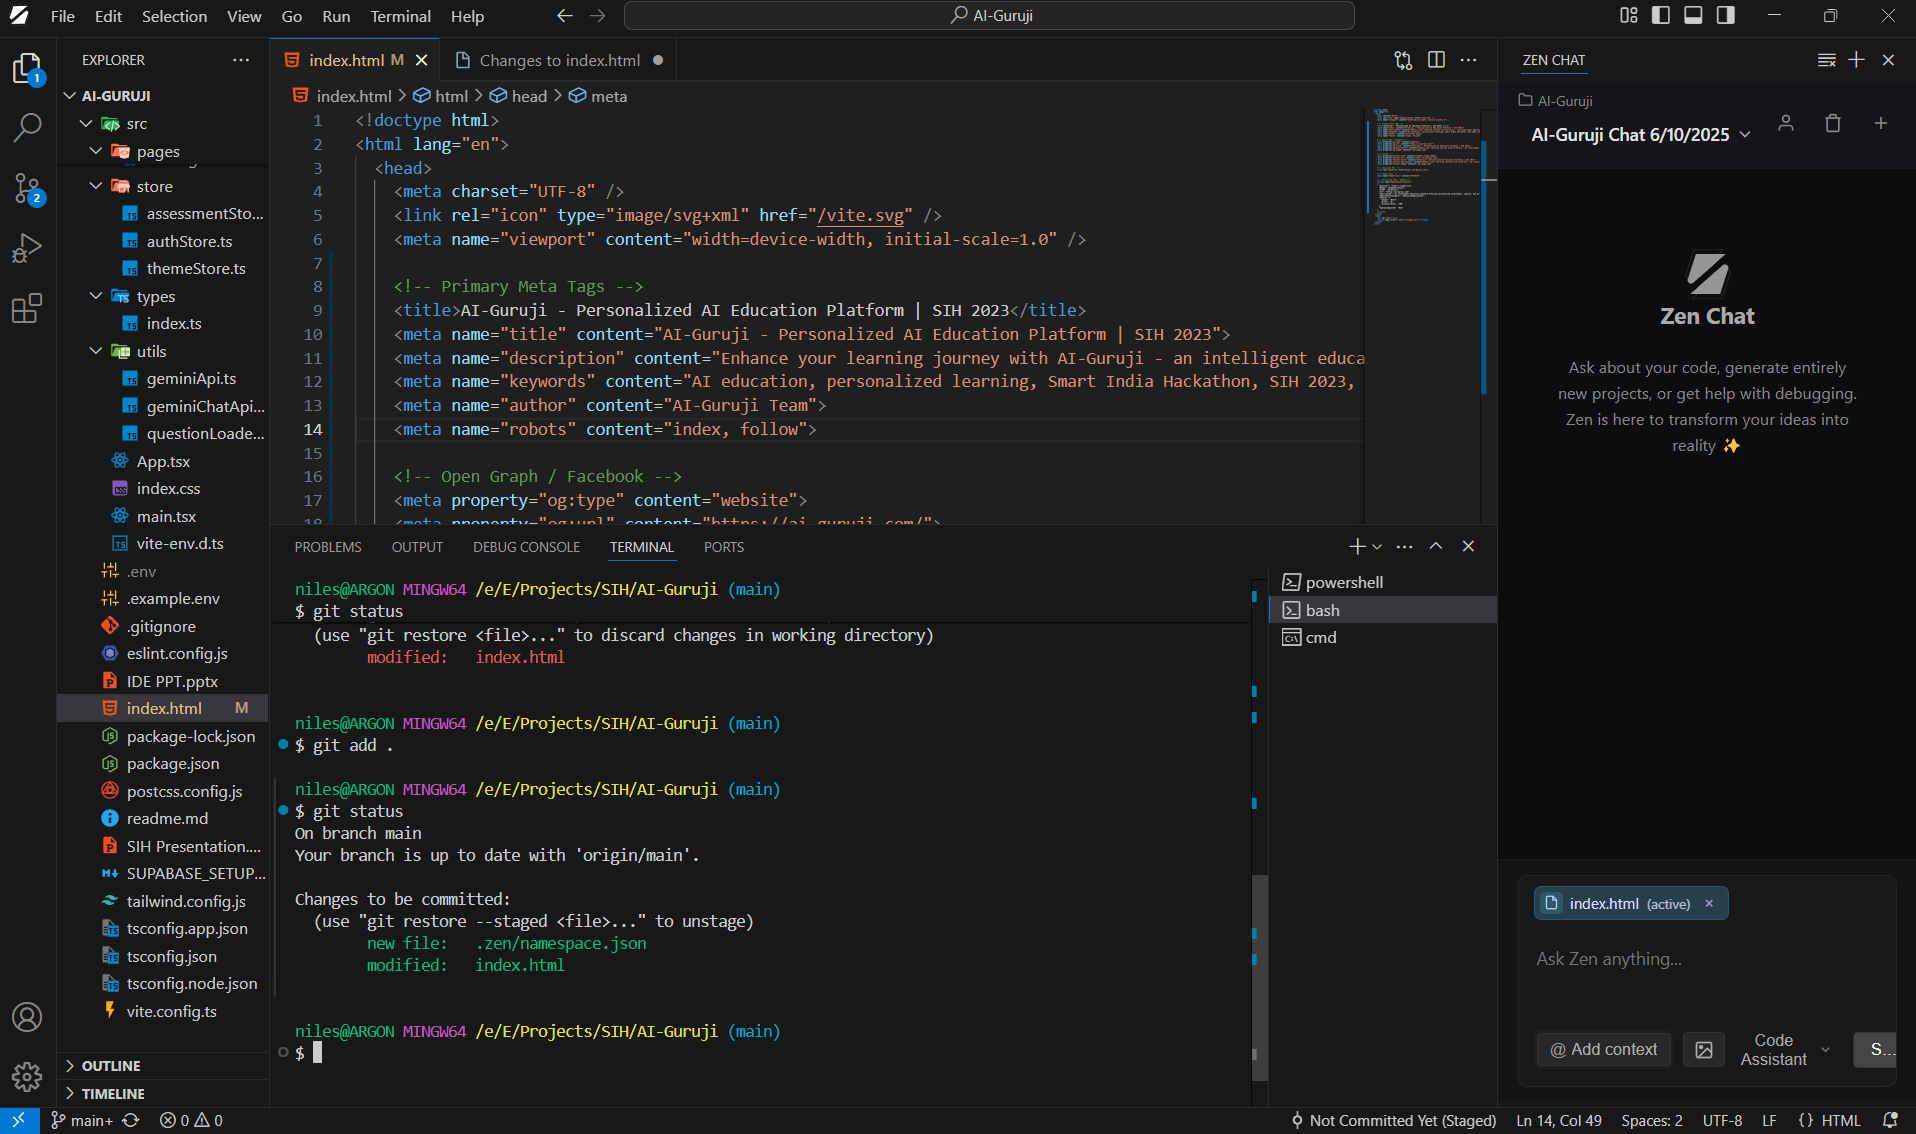Switch to the DEBUG CONSOLE panel tab

[526, 547]
